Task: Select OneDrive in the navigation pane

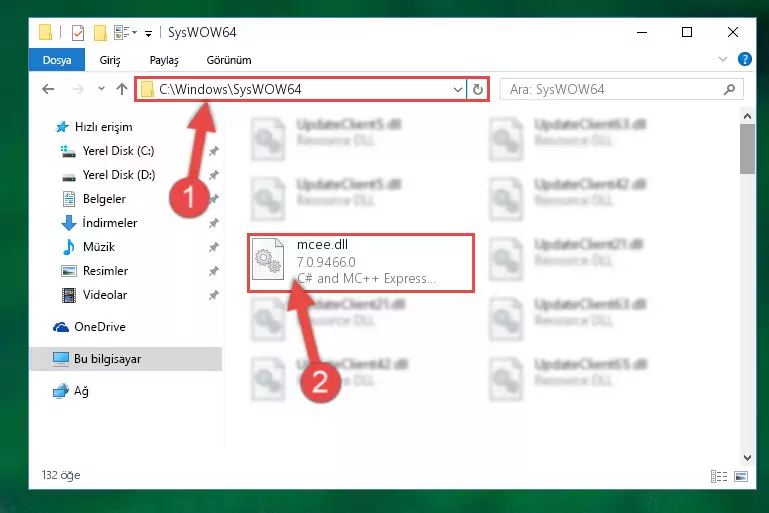Action: (x=100, y=327)
